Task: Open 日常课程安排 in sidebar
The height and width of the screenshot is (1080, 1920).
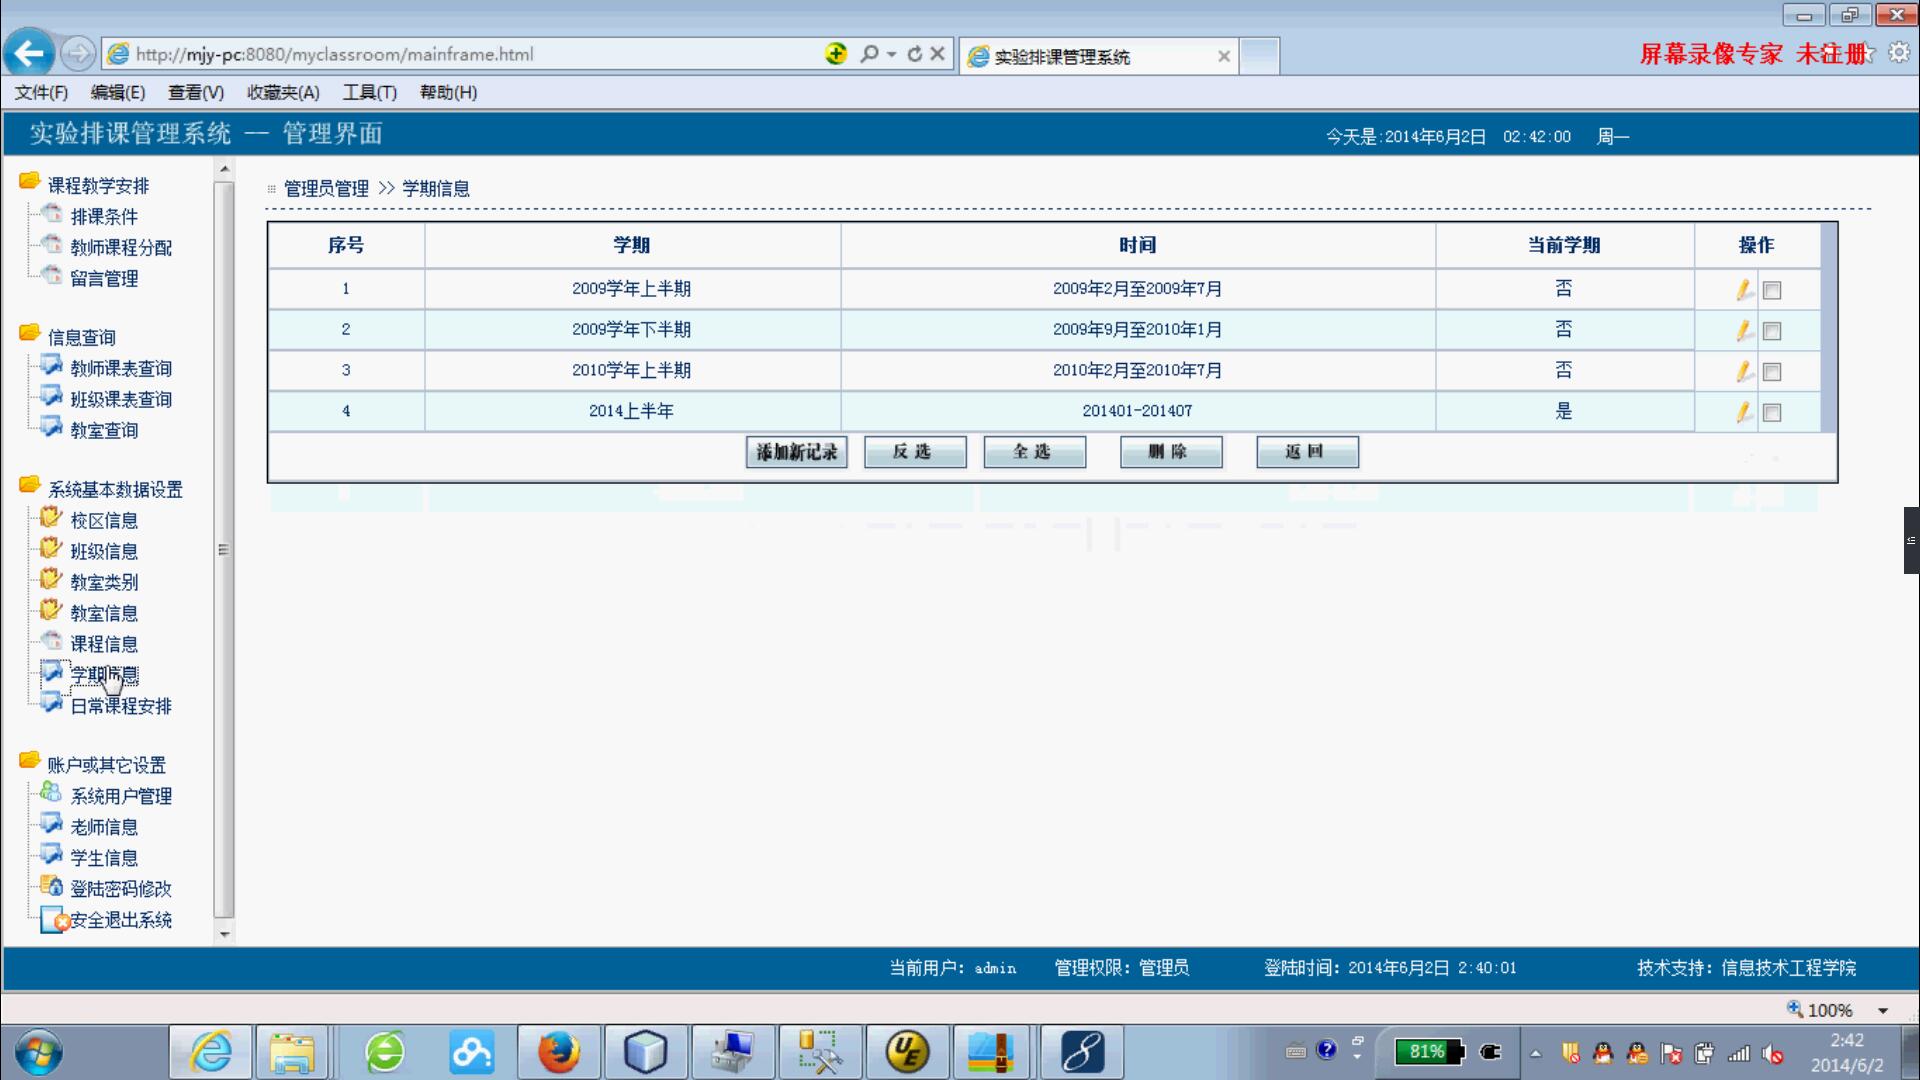Action: 121,707
